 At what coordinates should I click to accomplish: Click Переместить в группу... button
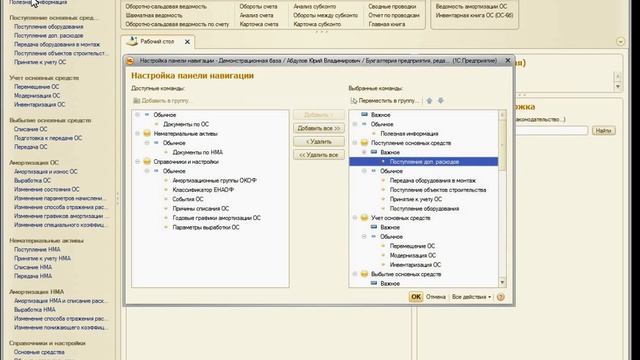385,101
